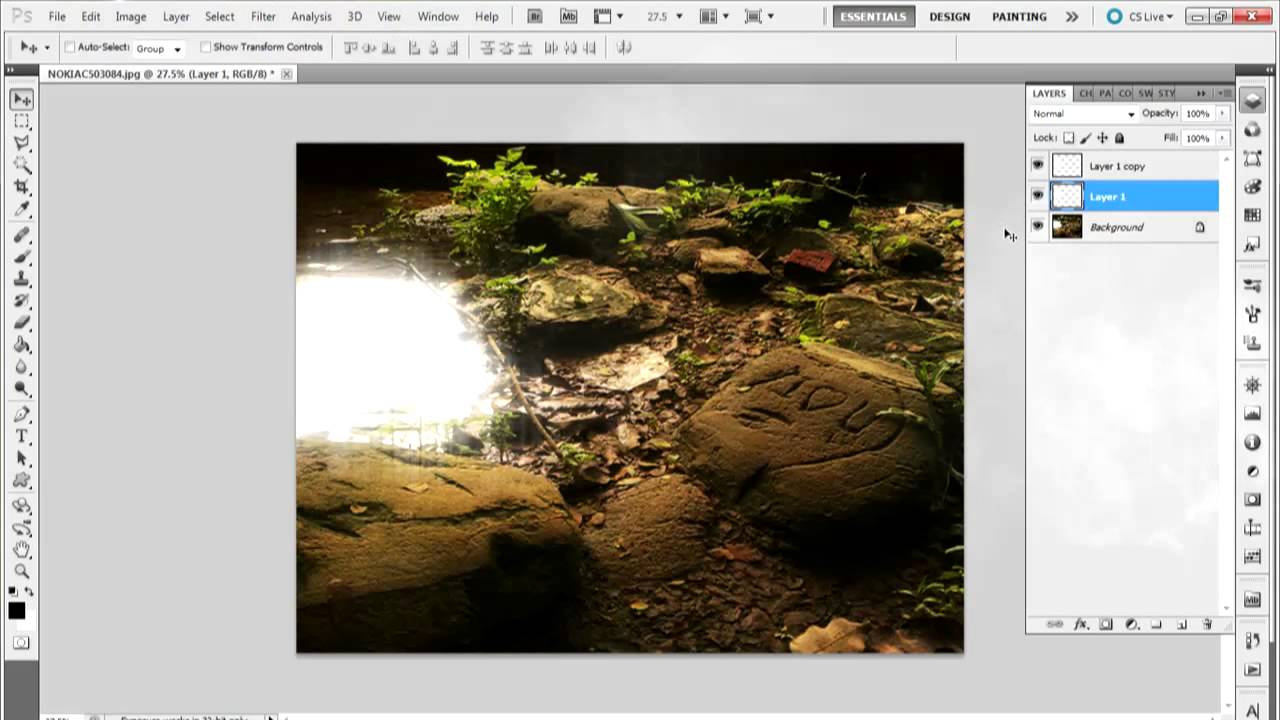Open the Filter menu
The height and width of the screenshot is (720, 1280).
pos(264,17)
